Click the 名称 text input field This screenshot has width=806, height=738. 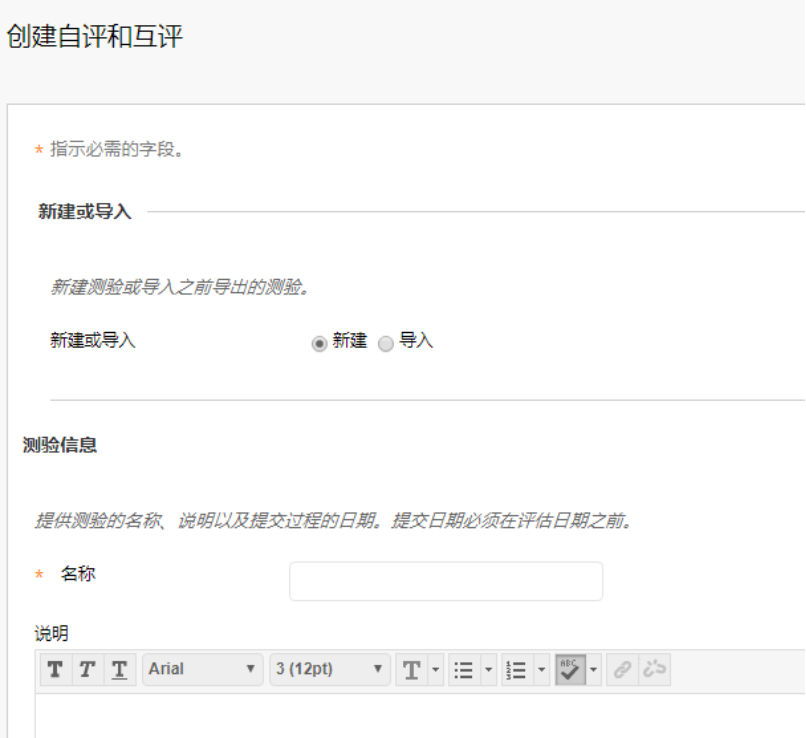tap(446, 581)
